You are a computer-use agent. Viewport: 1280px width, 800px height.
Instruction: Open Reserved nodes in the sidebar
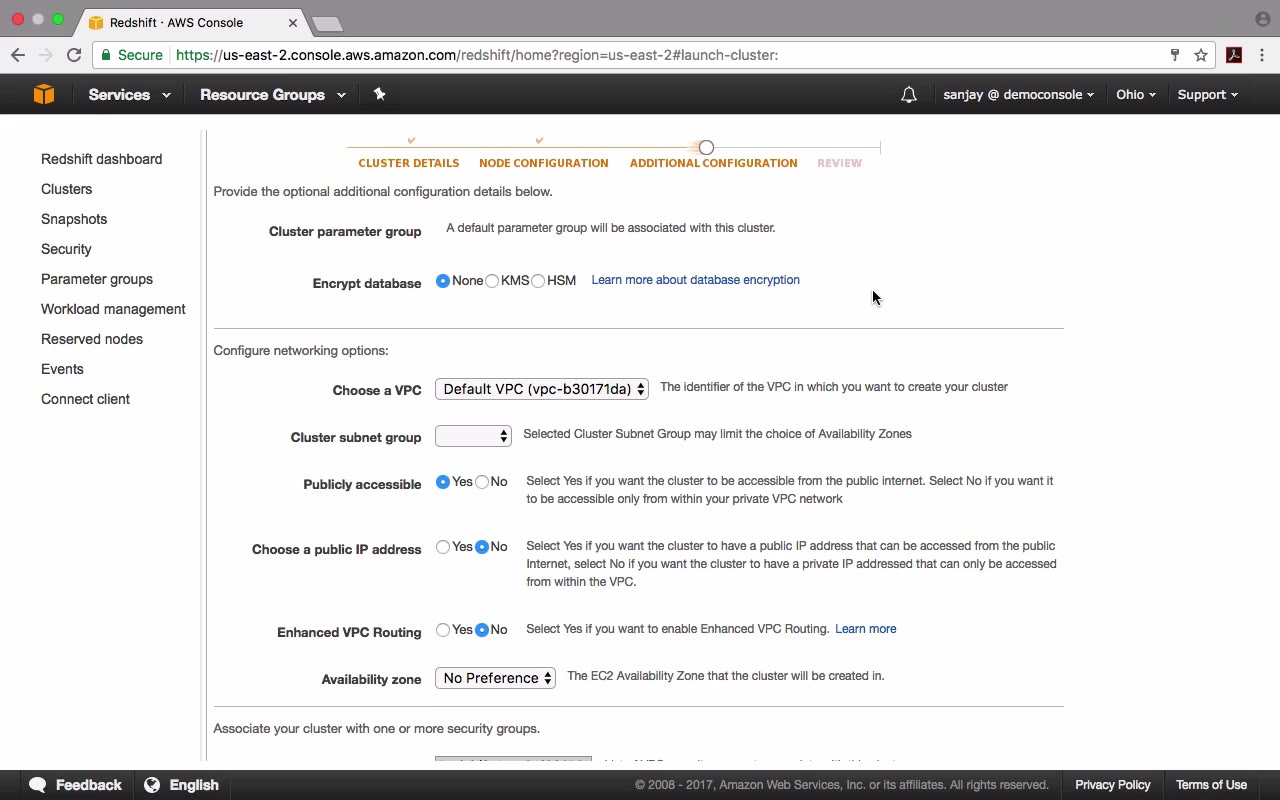[92, 339]
